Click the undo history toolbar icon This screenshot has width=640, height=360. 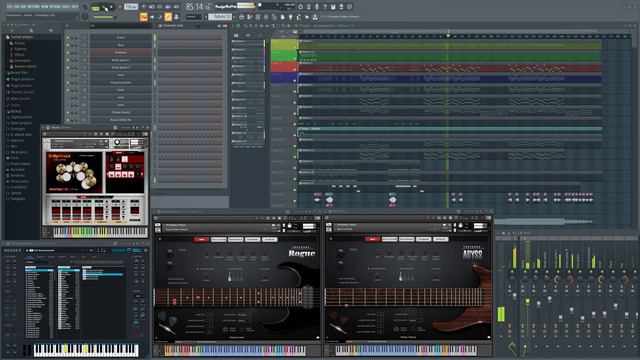[301, 7]
